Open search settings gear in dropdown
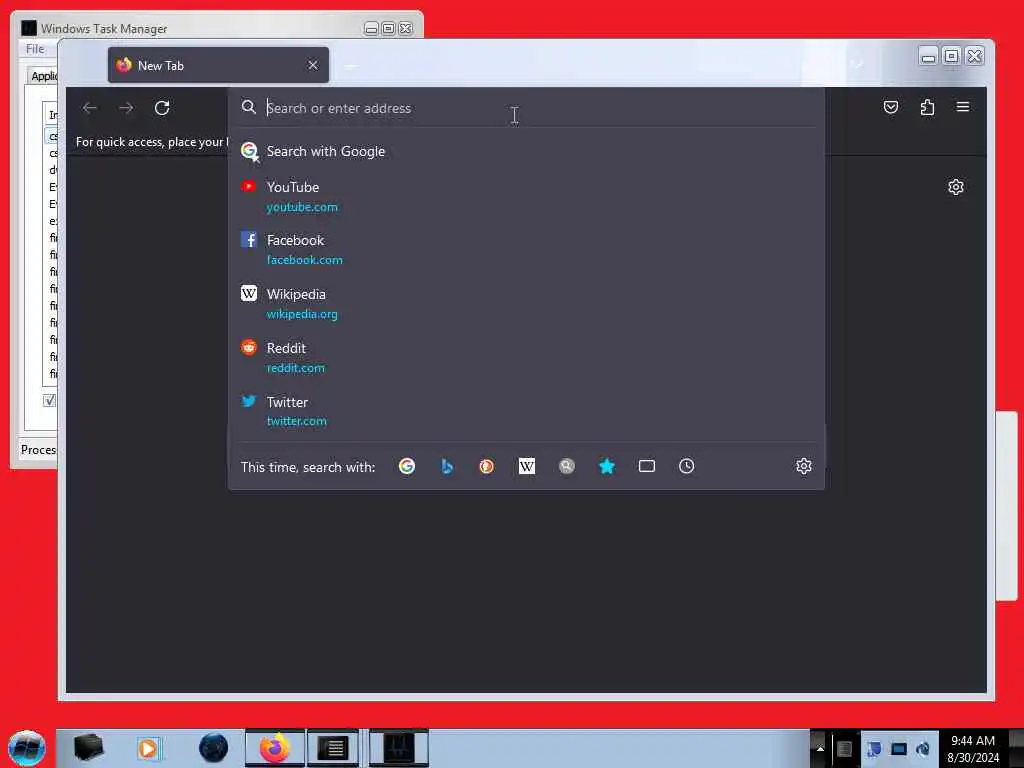This screenshot has width=1024, height=768. [x=804, y=466]
